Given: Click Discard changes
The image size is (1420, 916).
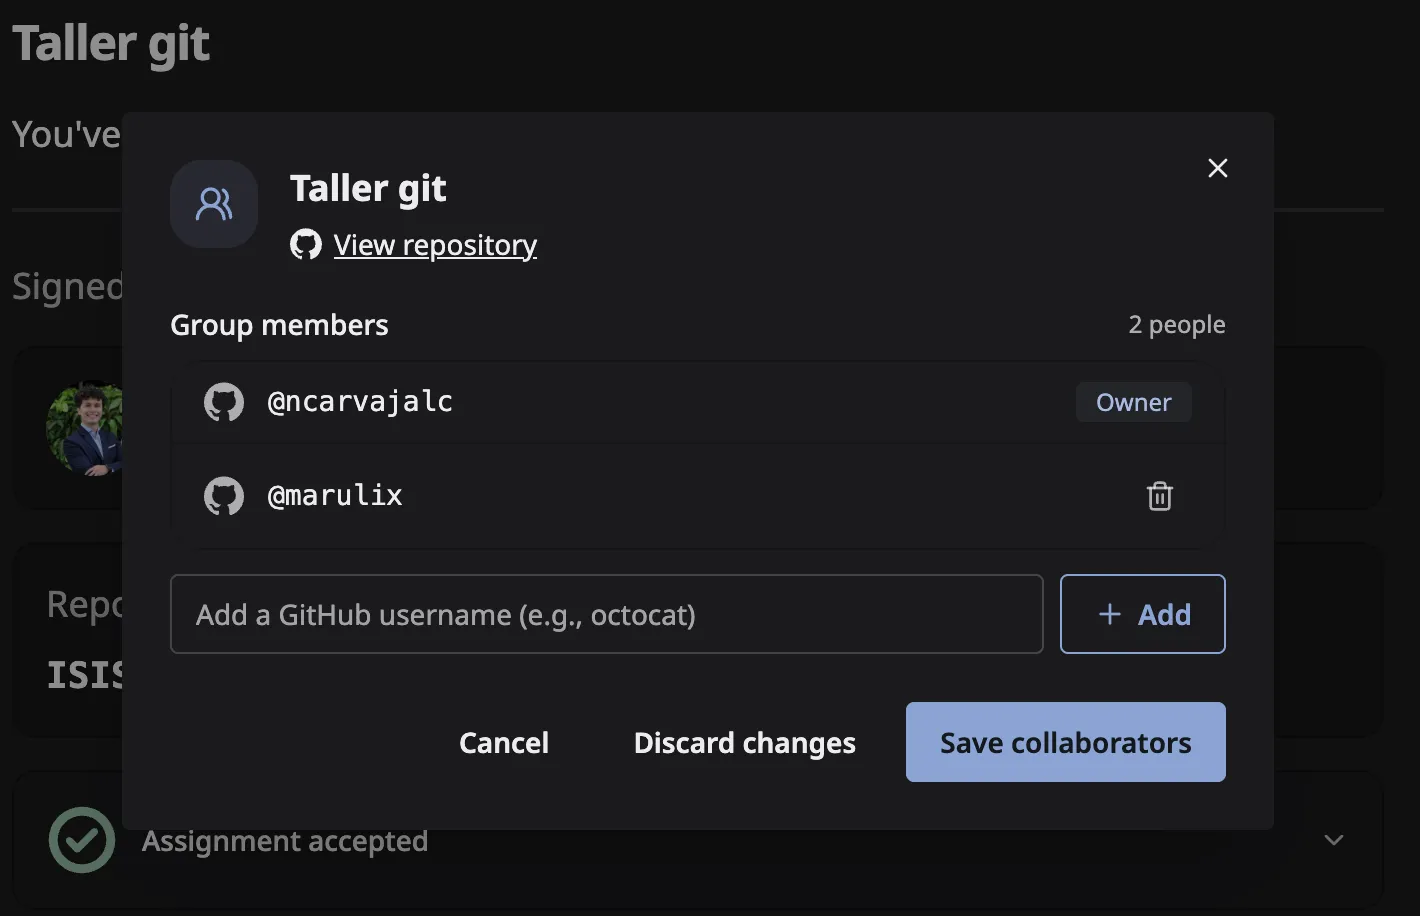Looking at the screenshot, I should coord(745,743).
